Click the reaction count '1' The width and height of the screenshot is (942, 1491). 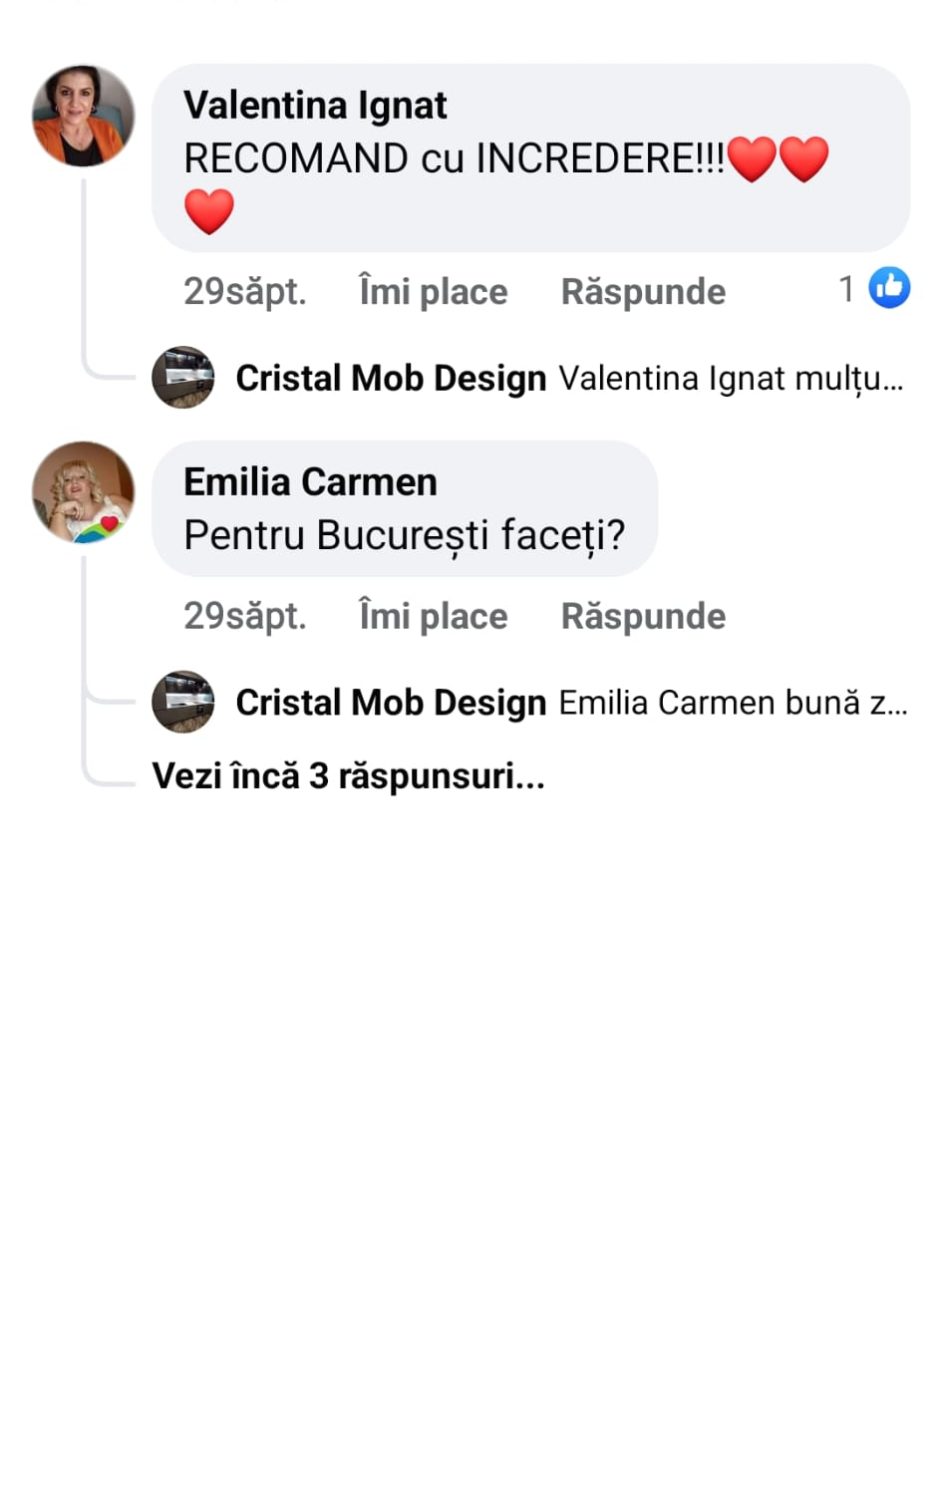click(x=846, y=289)
